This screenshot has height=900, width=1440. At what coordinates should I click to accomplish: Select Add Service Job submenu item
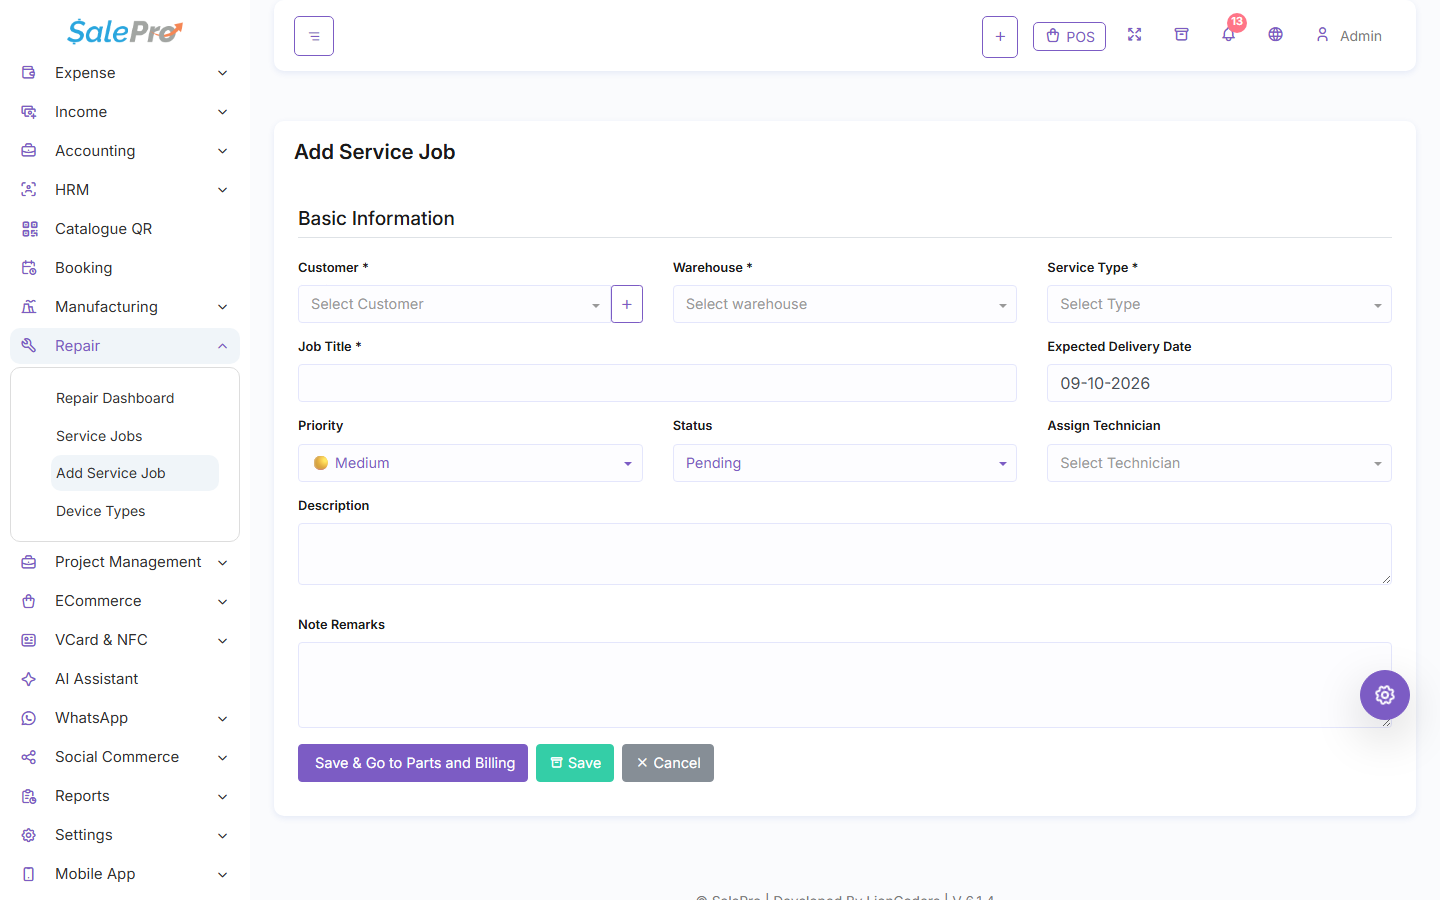(135, 473)
